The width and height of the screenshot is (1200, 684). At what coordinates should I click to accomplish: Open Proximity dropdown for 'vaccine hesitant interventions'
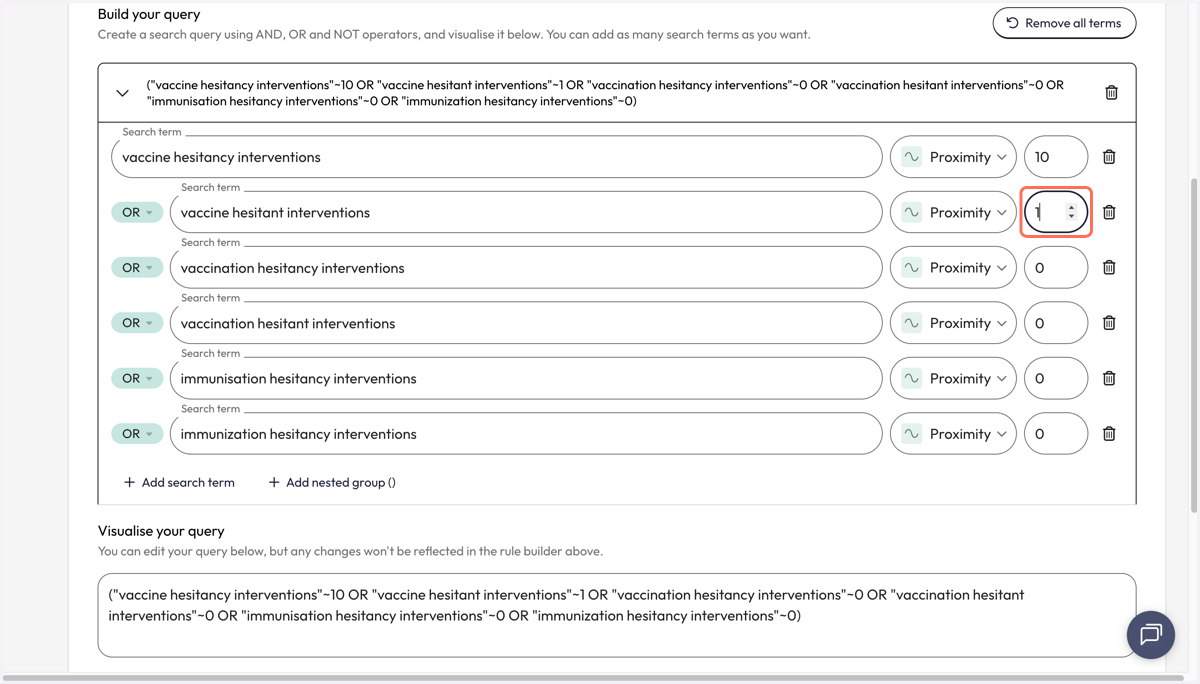(x=953, y=212)
